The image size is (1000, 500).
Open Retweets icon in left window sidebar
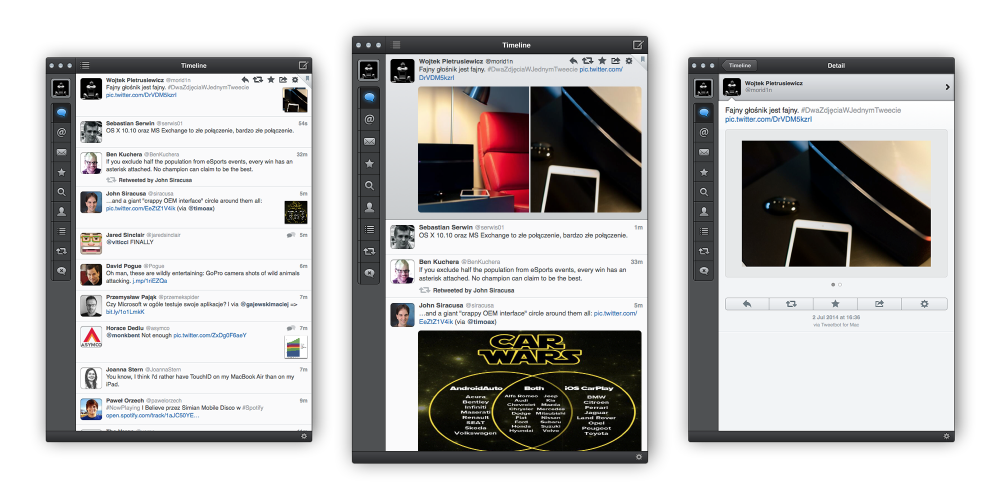(x=61, y=251)
